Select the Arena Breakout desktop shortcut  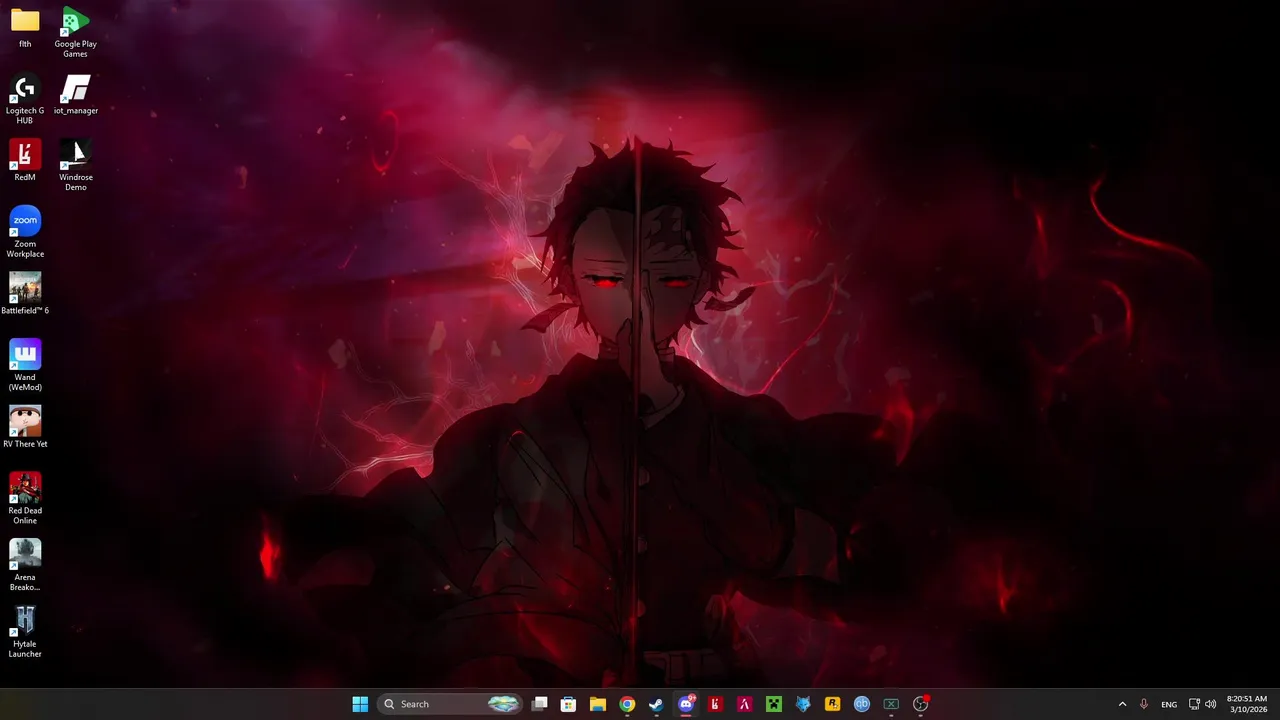[x=25, y=566]
